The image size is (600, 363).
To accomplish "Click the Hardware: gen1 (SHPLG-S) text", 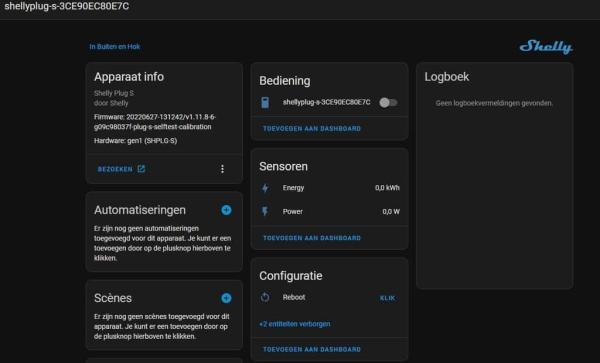I will point(135,141).
